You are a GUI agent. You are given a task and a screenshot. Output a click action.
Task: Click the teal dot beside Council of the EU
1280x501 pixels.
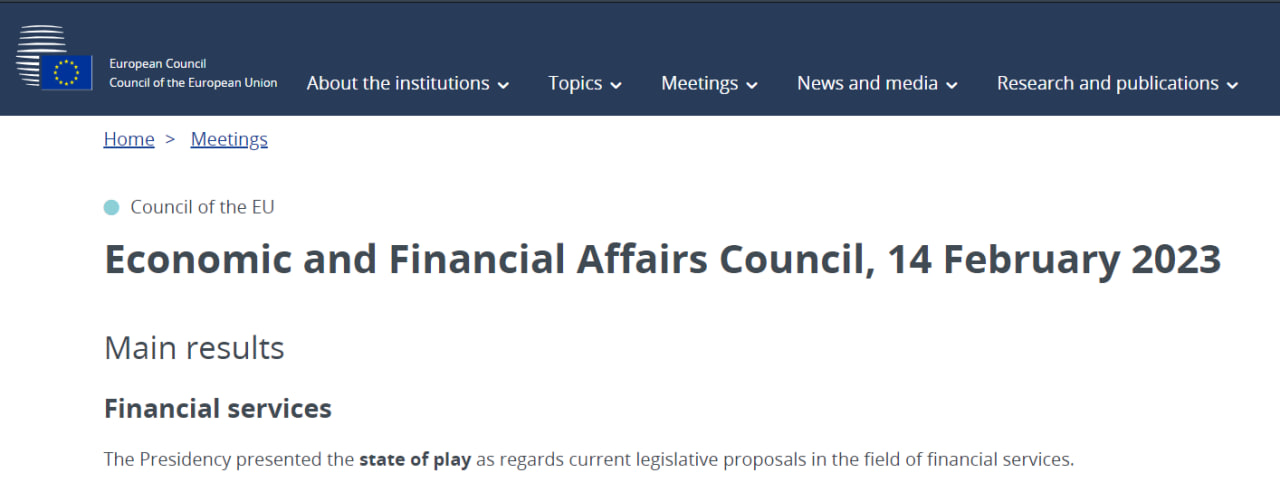(x=111, y=207)
